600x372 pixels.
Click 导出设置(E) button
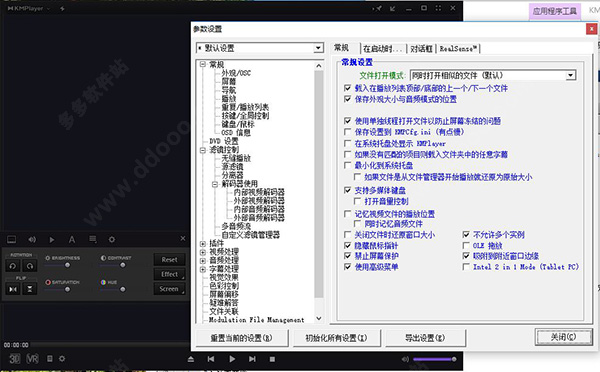coord(425,338)
